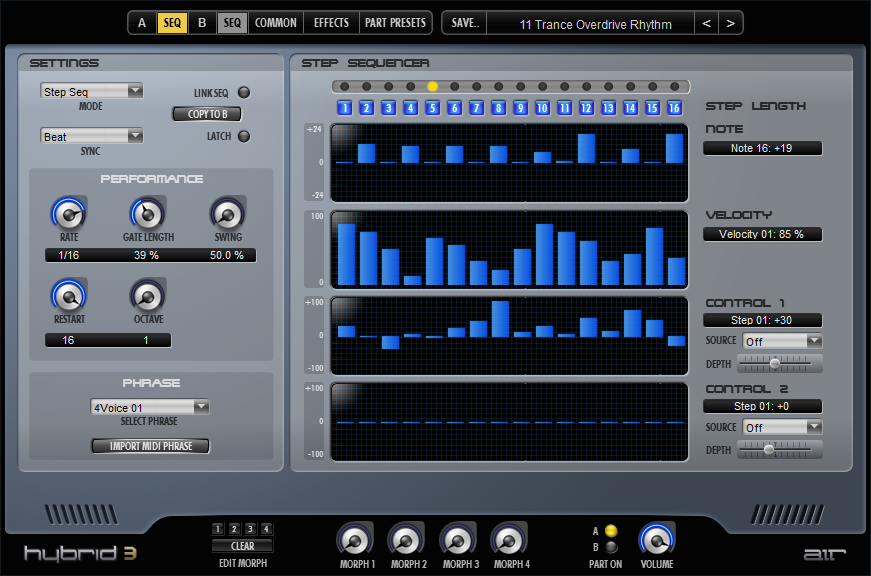The image size is (871, 576).
Task: Toggle step 15 button
Action: [x=652, y=108]
